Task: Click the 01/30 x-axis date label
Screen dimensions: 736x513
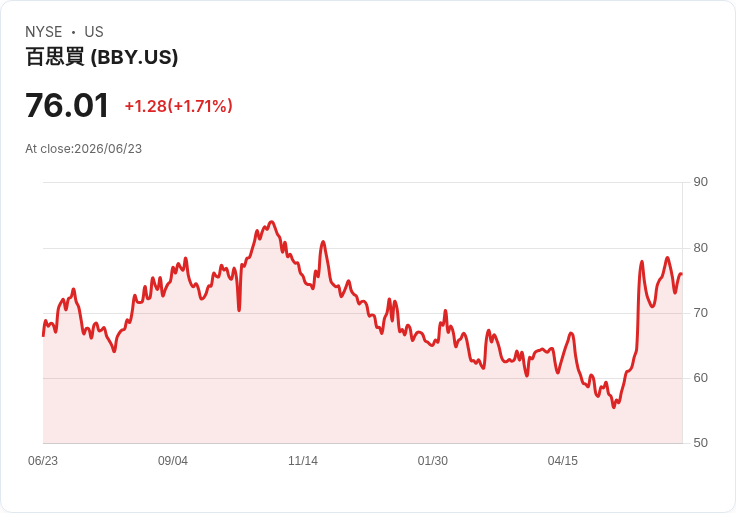Action: click(433, 461)
